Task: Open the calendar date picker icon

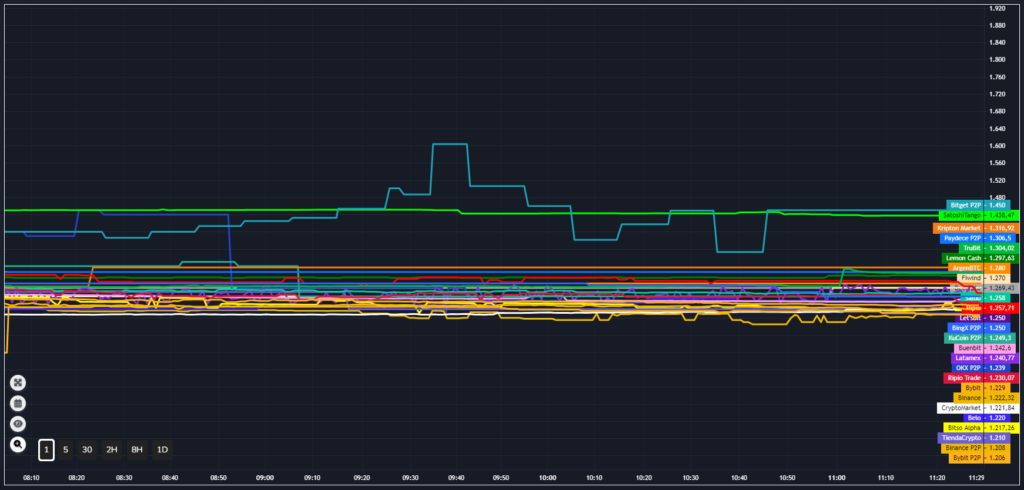Action: tap(18, 403)
